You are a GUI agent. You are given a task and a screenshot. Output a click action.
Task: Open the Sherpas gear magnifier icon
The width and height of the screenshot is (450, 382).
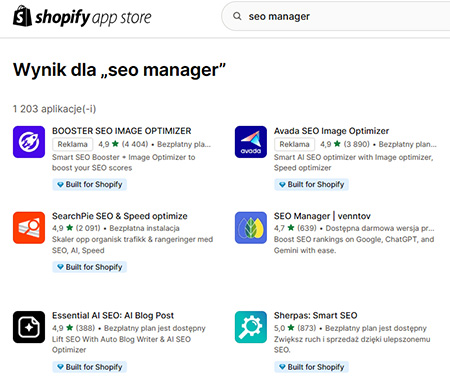pyautogui.click(x=251, y=327)
